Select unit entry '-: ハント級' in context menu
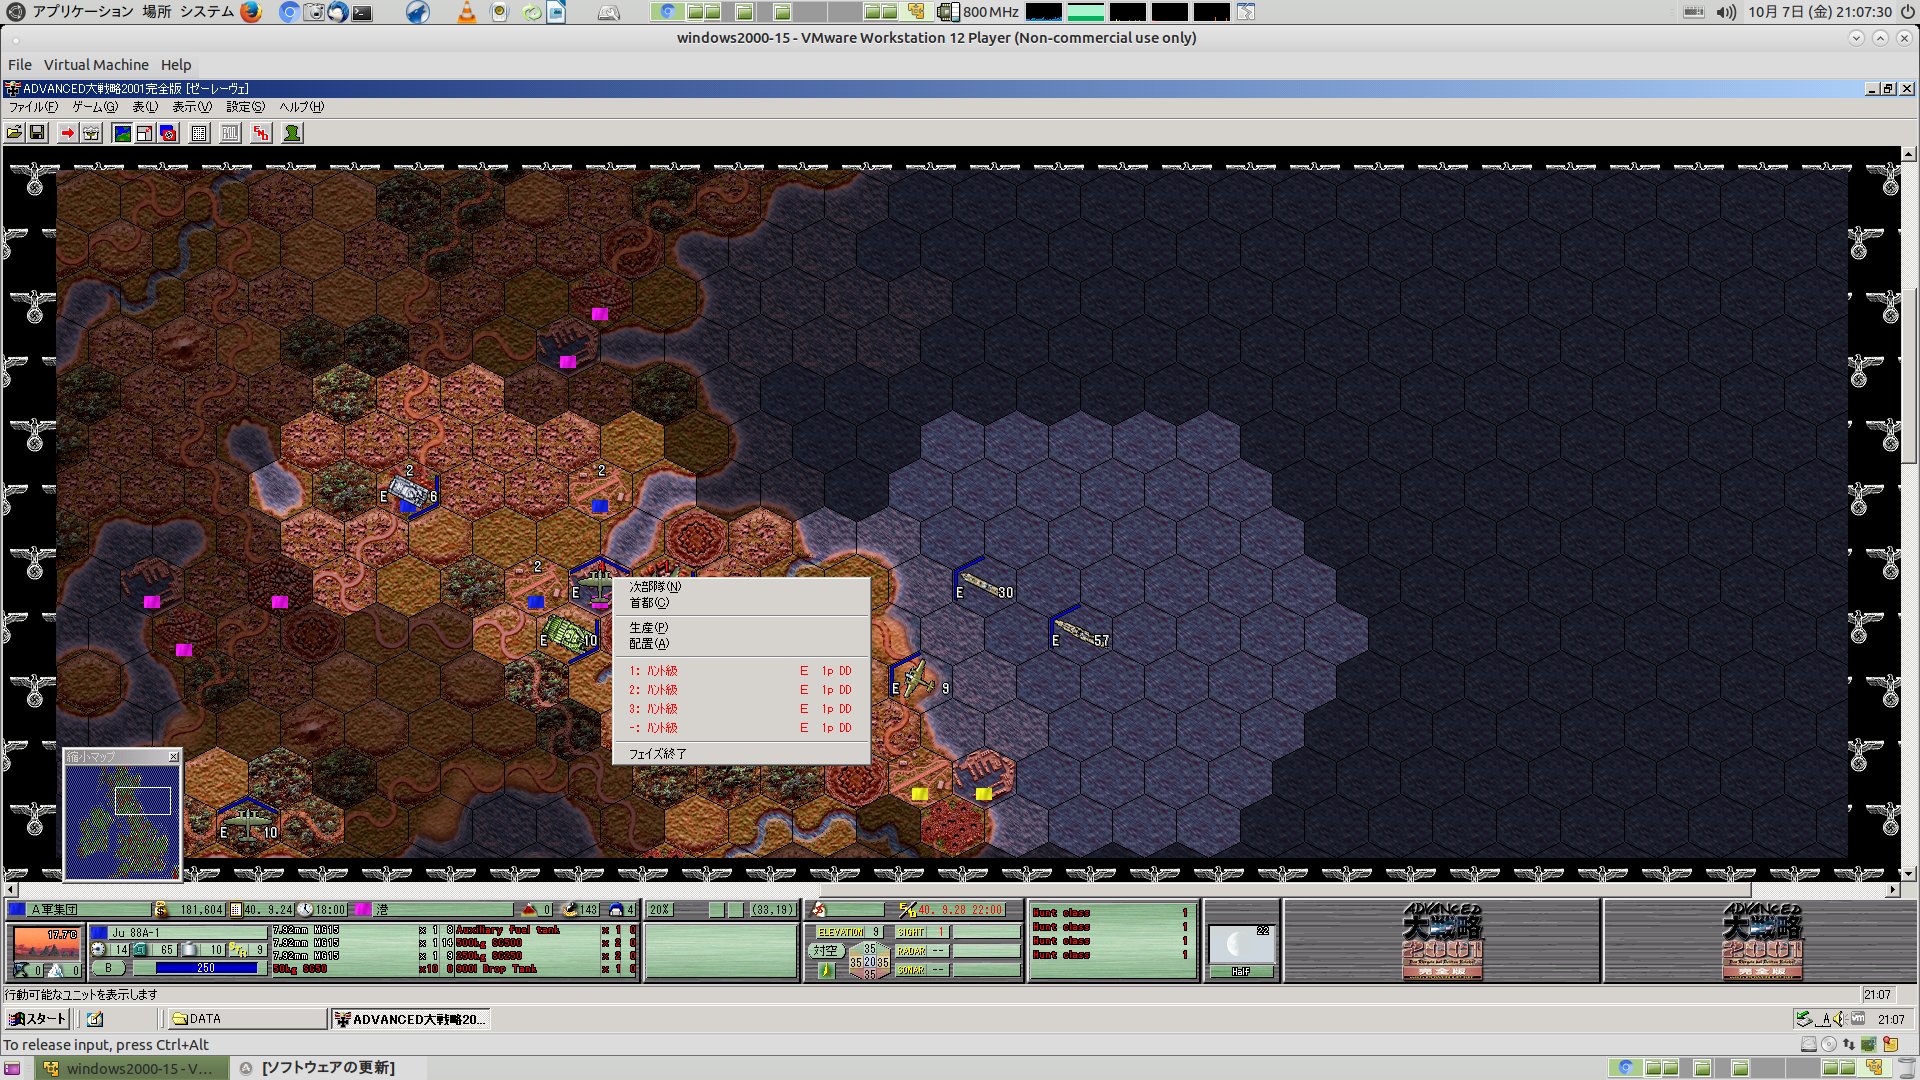Screen dimensions: 1920x1080 740,728
